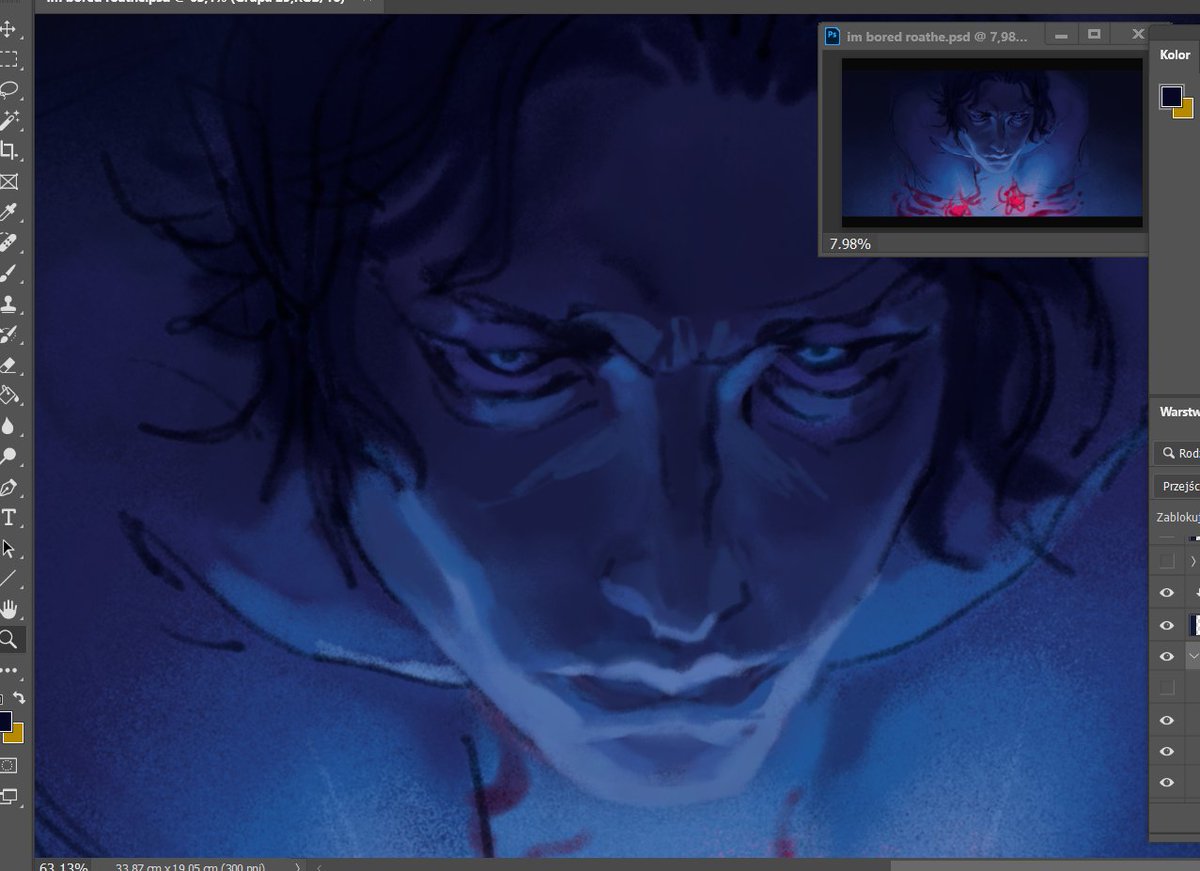
Task: Select the Eyedropper tool
Action: click(9, 212)
